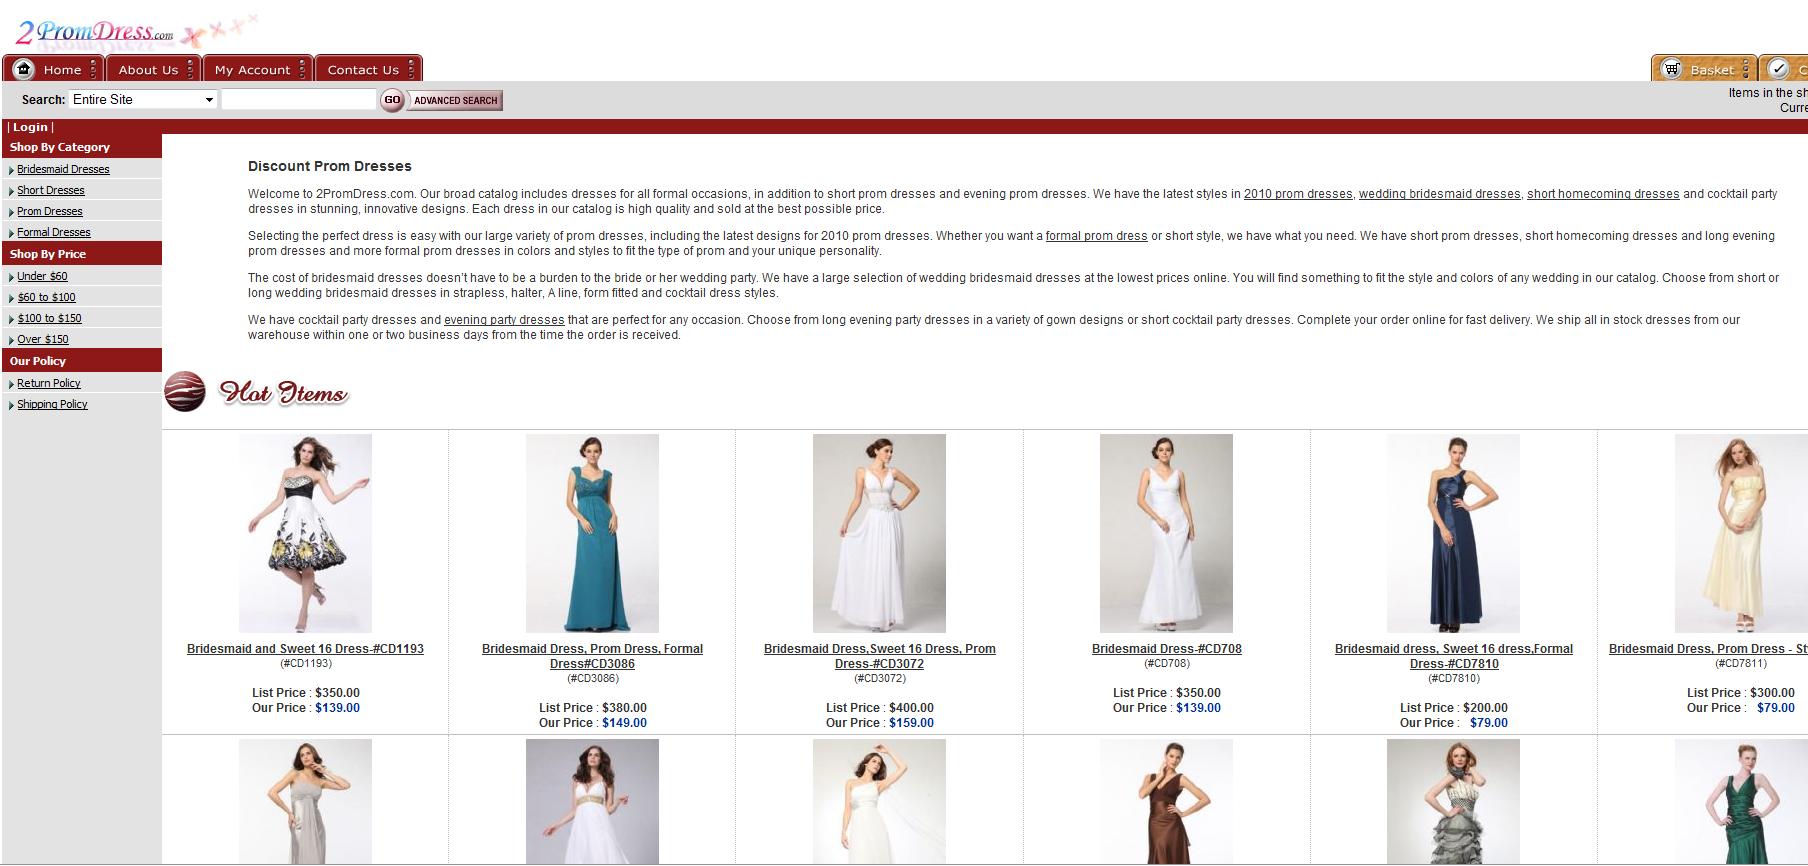Filter by price Under $60
1808x866 pixels.
coord(42,276)
